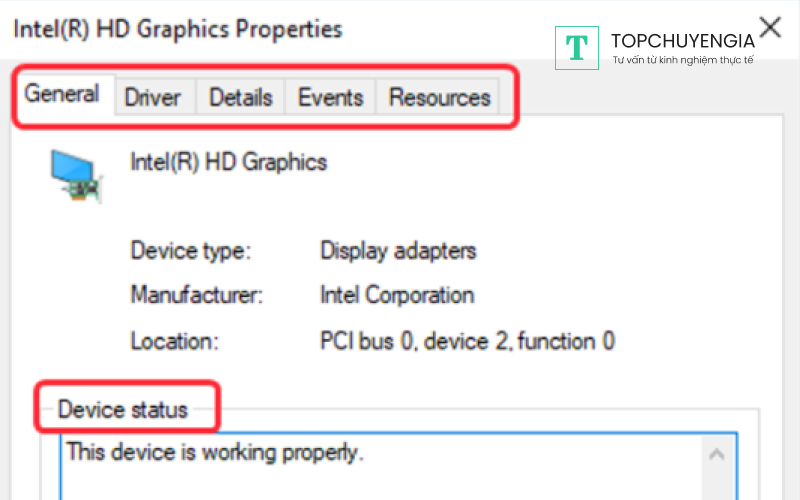Click the scroll up arrow in status box

tap(716, 455)
